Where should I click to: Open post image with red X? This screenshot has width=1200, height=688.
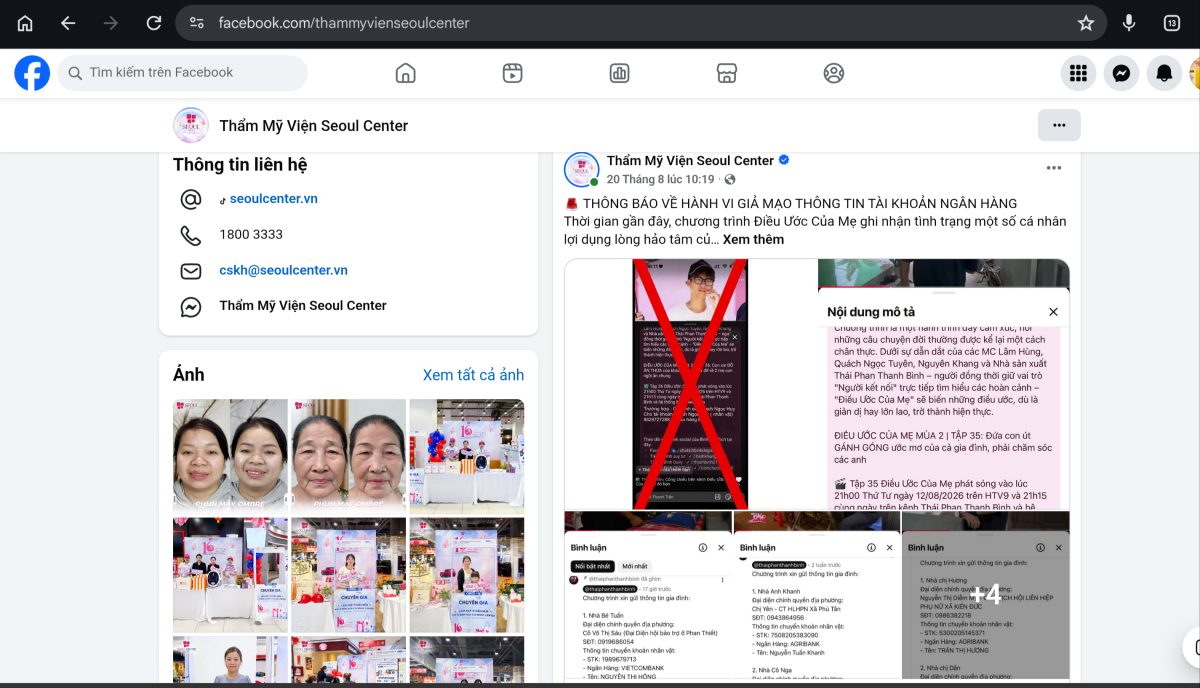690,384
